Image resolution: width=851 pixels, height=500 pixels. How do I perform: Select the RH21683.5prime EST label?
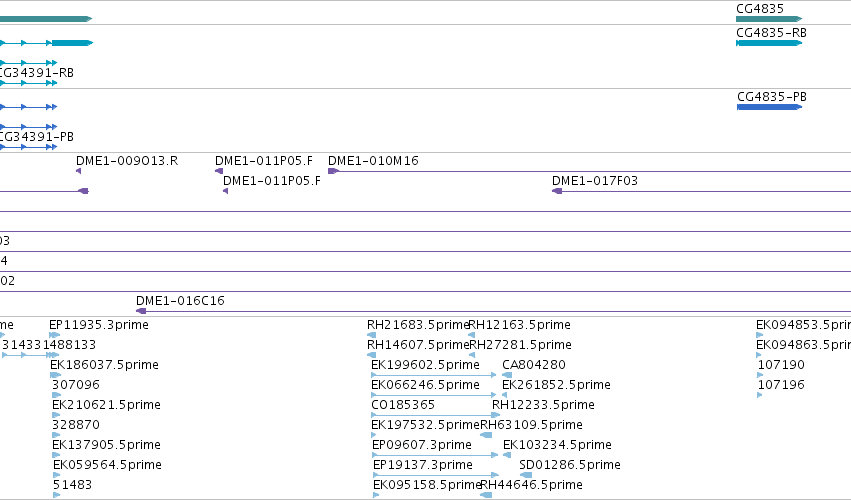pyautogui.click(x=418, y=325)
